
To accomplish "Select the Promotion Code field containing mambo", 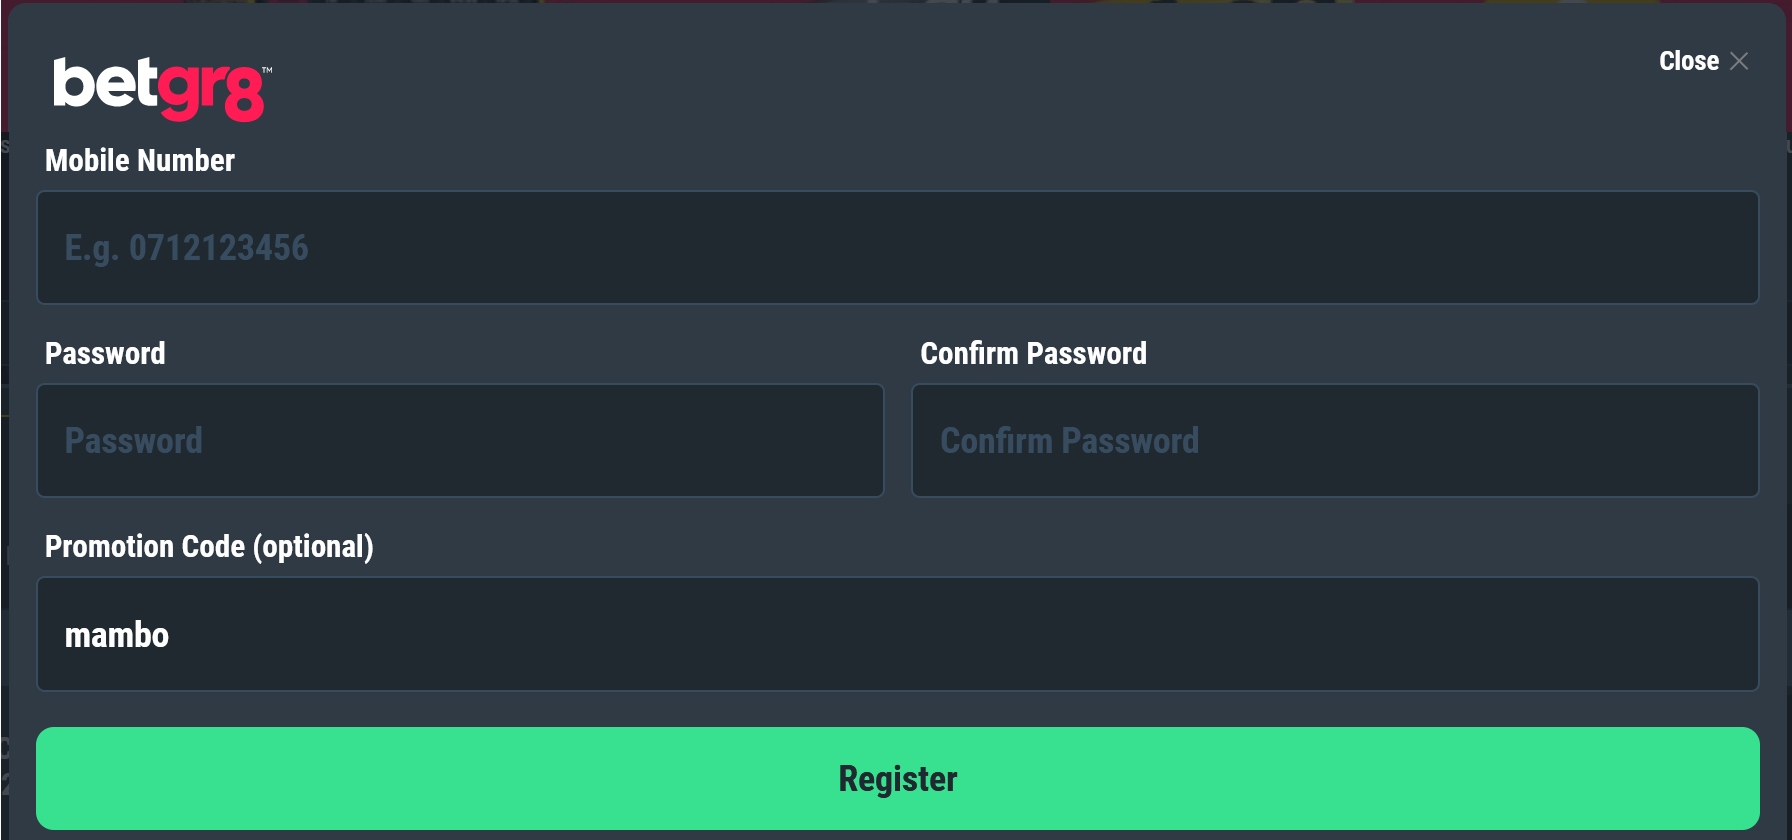I will point(896,634).
